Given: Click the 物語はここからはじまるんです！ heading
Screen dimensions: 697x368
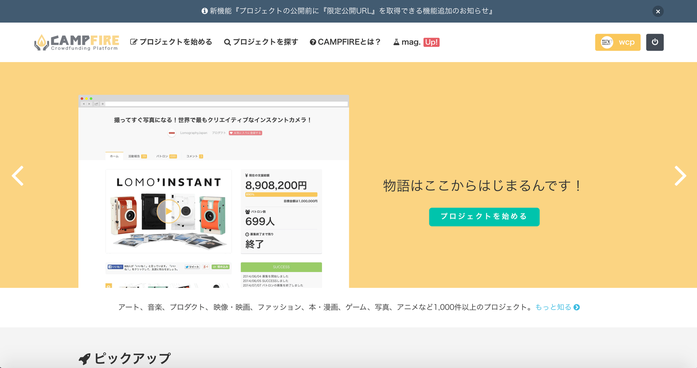Looking at the screenshot, I should pos(484,186).
